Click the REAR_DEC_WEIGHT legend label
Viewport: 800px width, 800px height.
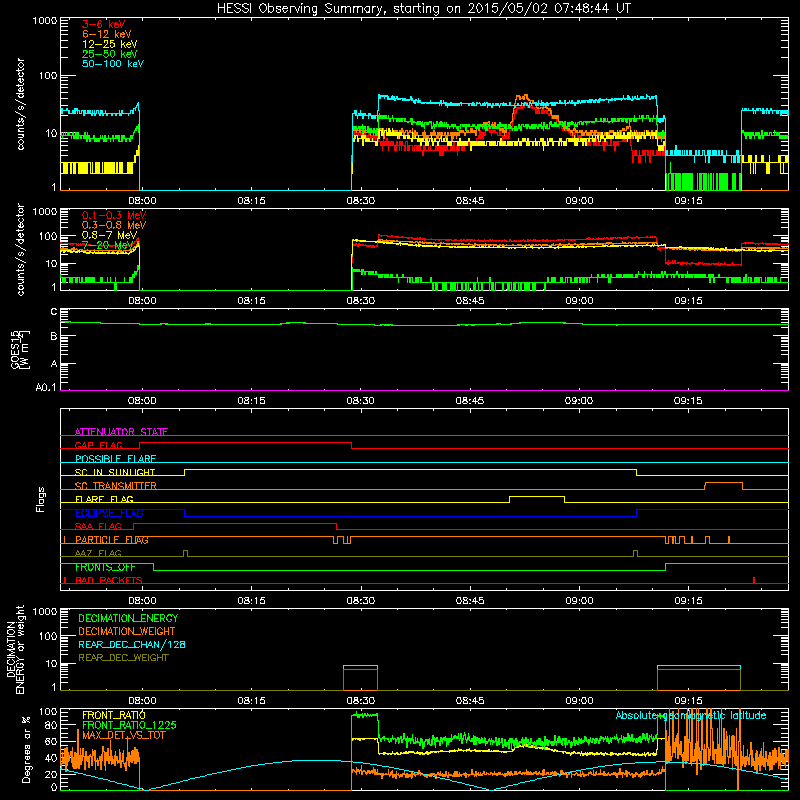[x=123, y=658]
